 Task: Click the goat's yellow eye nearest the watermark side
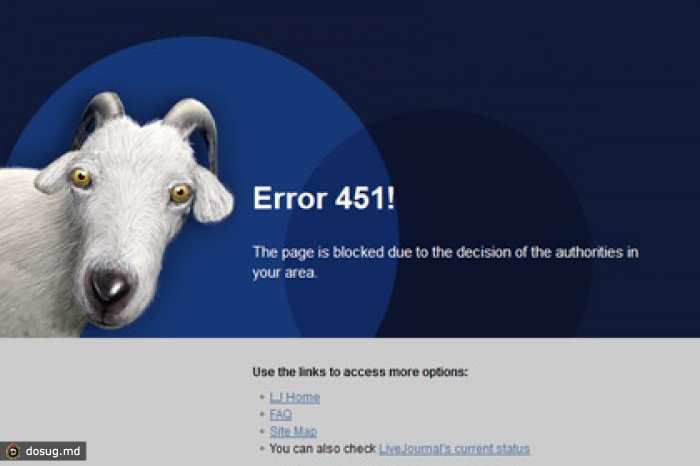(82, 178)
